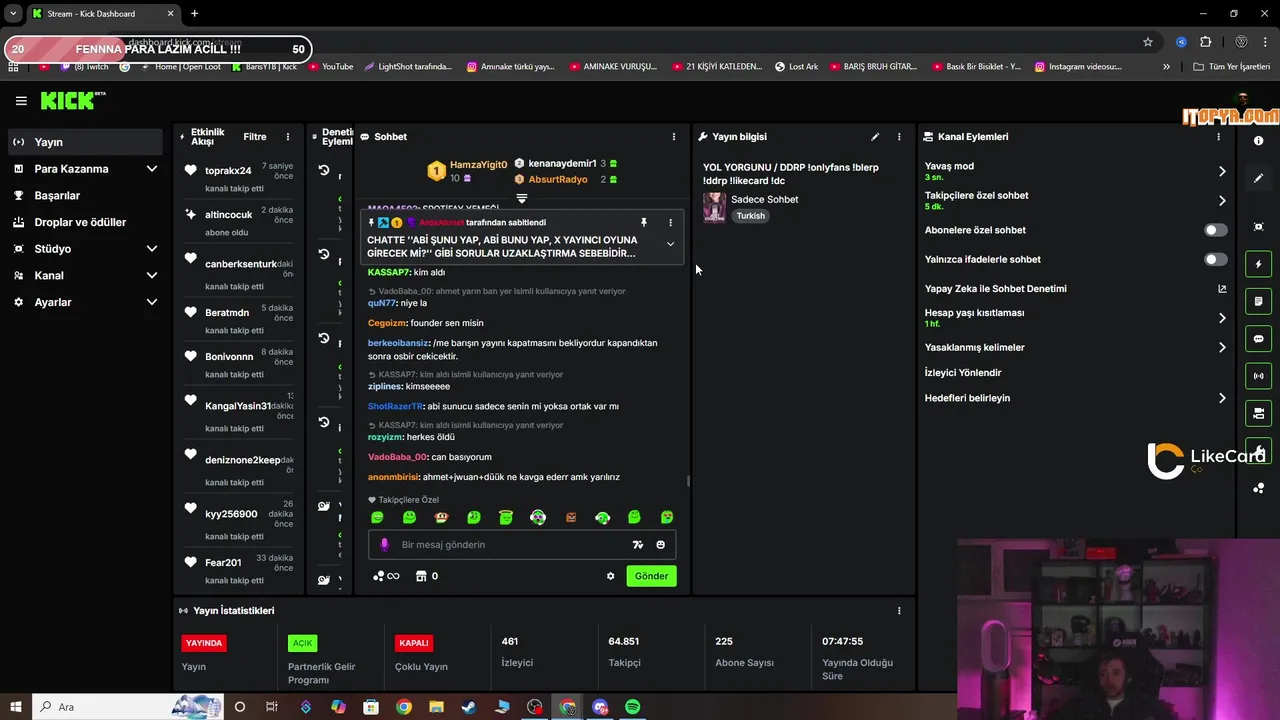
Task: Click the Filtre button in Etkinlik Akışı
Action: coord(255,137)
